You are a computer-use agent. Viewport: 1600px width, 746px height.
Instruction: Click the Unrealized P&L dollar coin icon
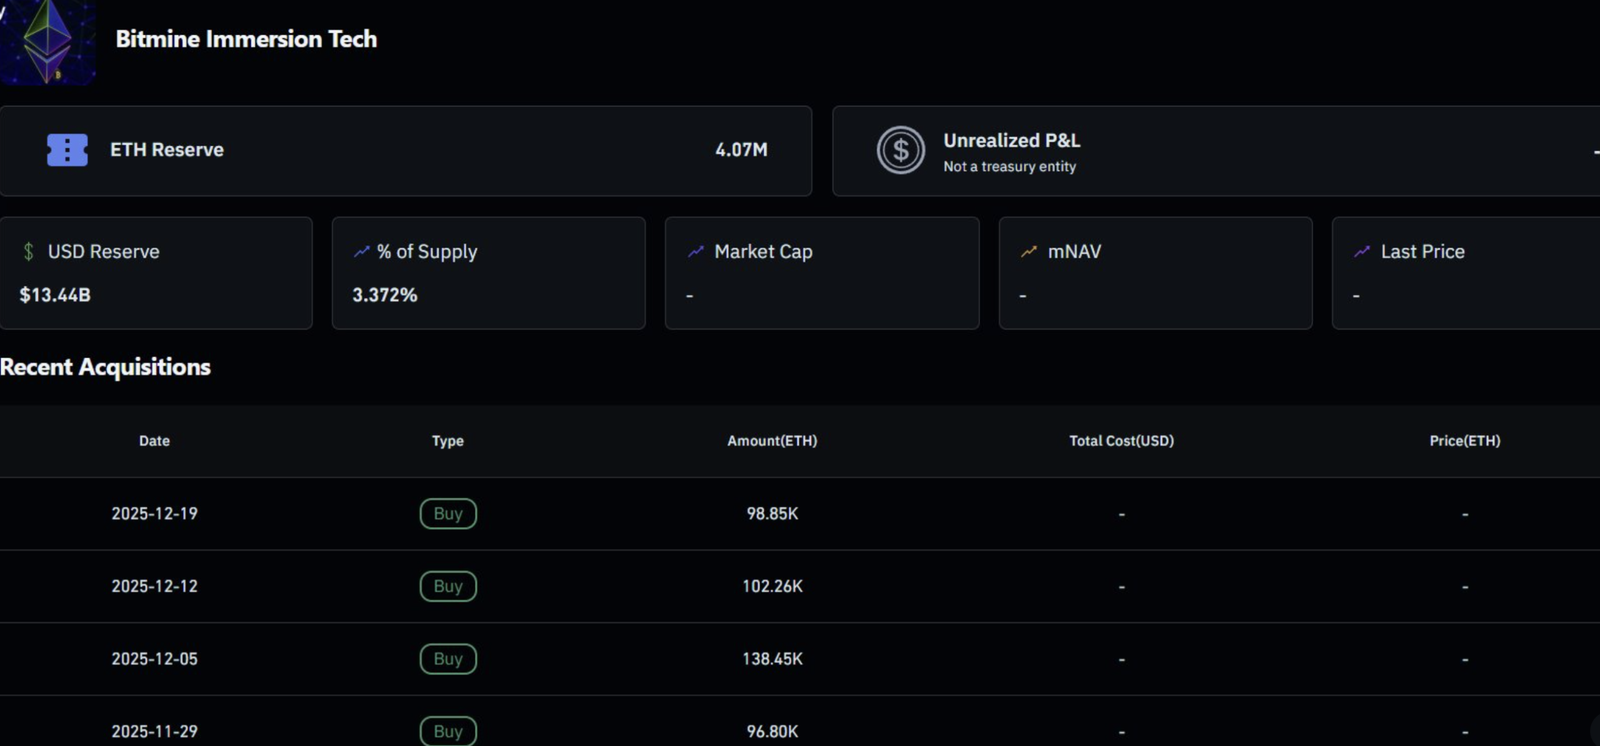900,150
